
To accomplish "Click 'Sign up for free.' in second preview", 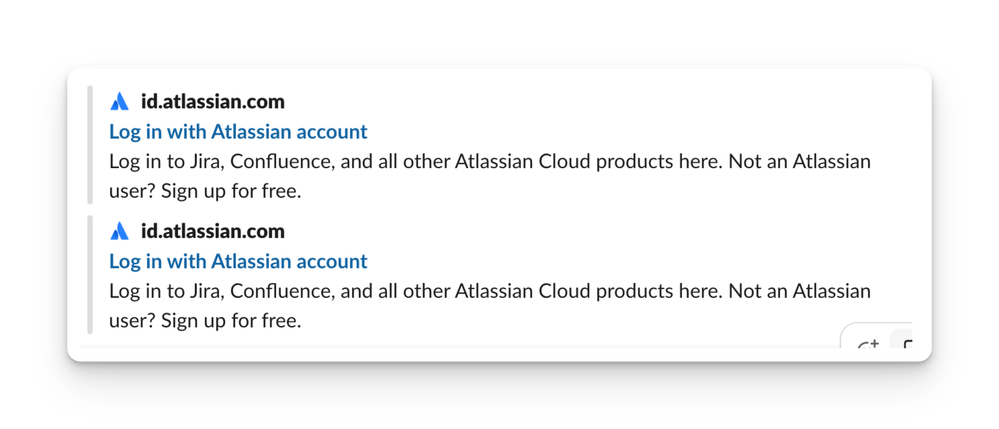I will pyautogui.click(x=231, y=321).
